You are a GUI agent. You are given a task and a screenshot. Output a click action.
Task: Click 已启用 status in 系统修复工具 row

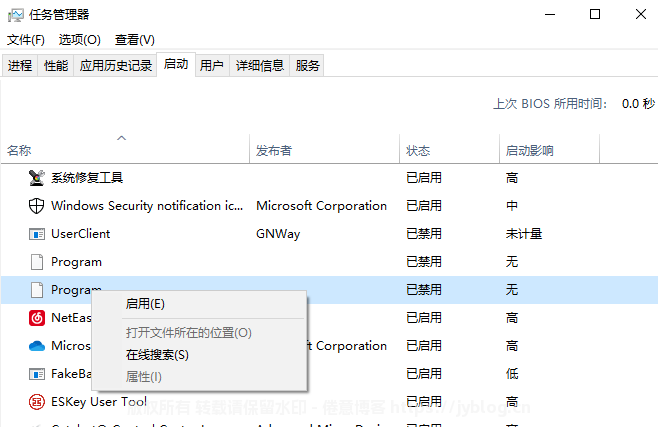pyautogui.click(x=424, y=178)
